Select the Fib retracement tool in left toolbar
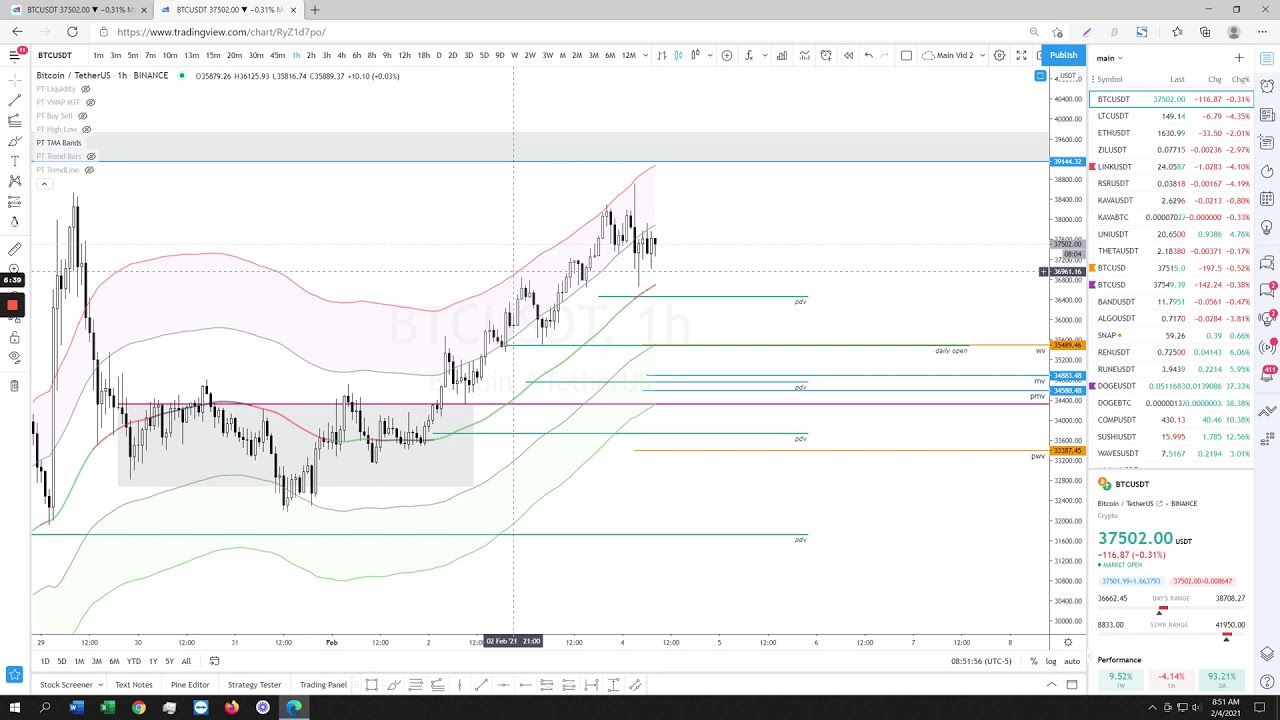Image resolution: width=1280 pixels, height=720 pixels. tap(14, 120)
